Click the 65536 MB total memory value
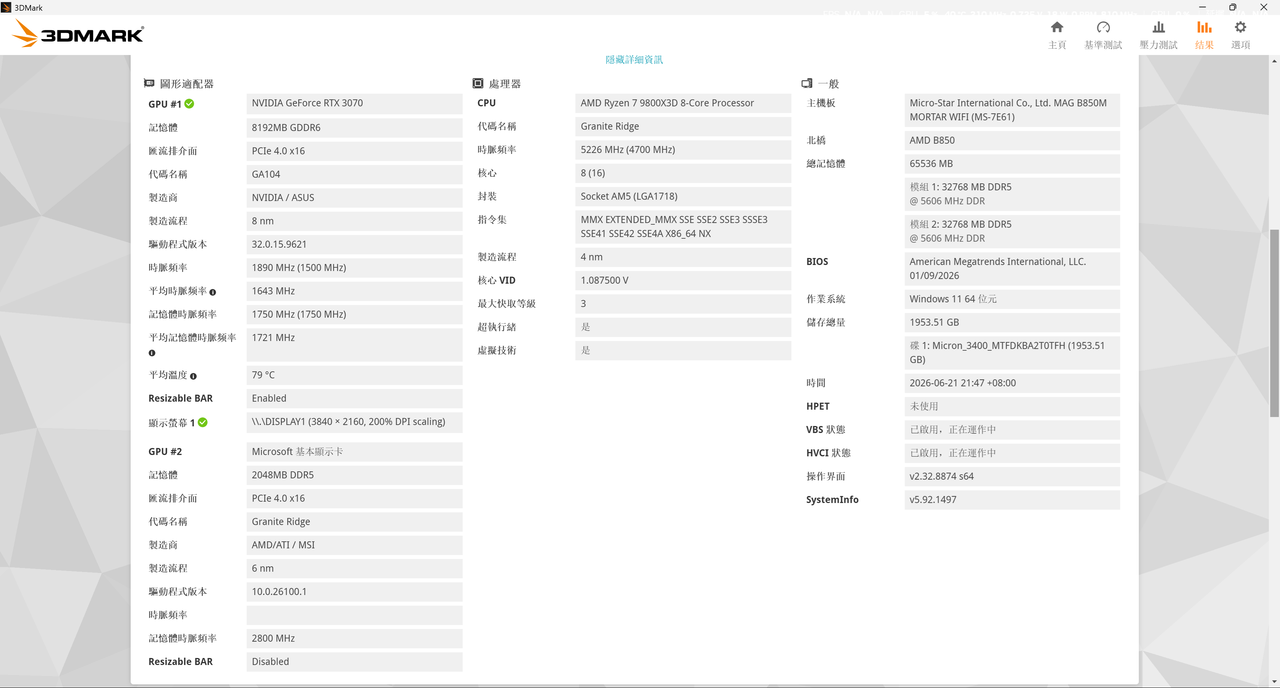 pos(1012,164)
